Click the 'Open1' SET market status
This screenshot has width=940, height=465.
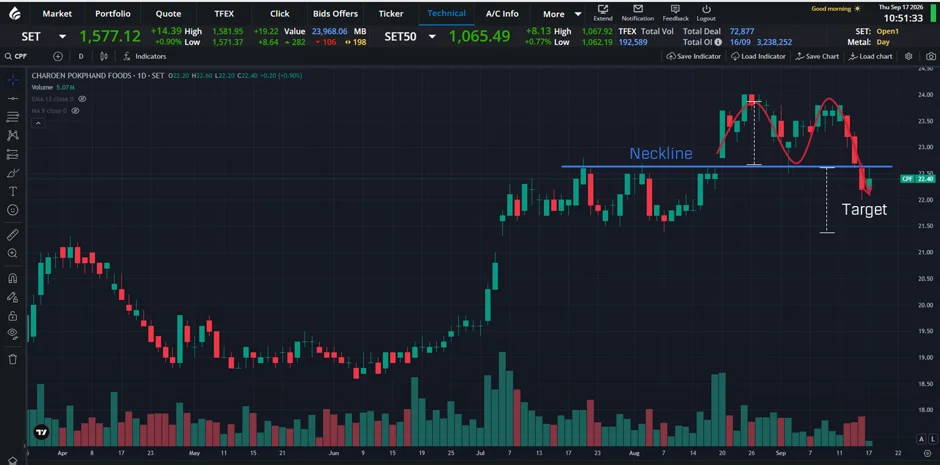click(887, 31)
